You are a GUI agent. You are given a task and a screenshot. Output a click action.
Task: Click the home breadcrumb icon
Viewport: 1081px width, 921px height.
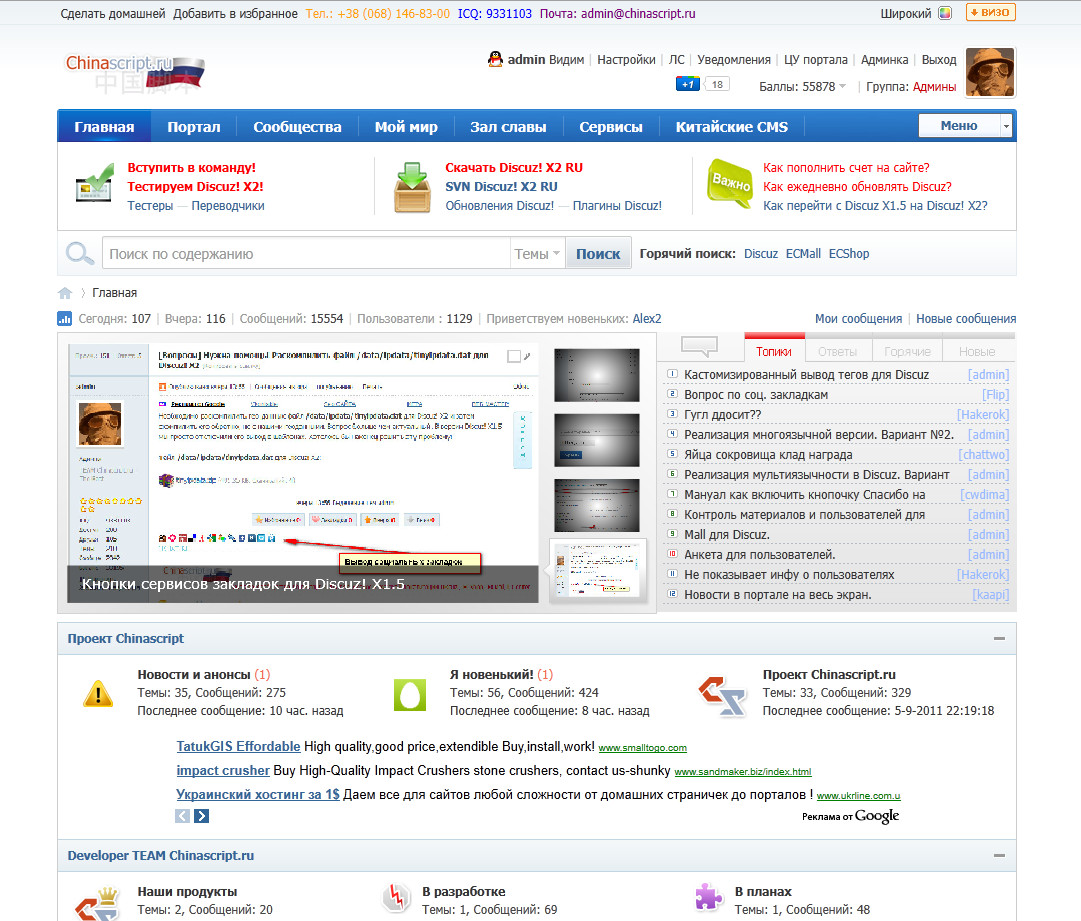tap(65, 293)
